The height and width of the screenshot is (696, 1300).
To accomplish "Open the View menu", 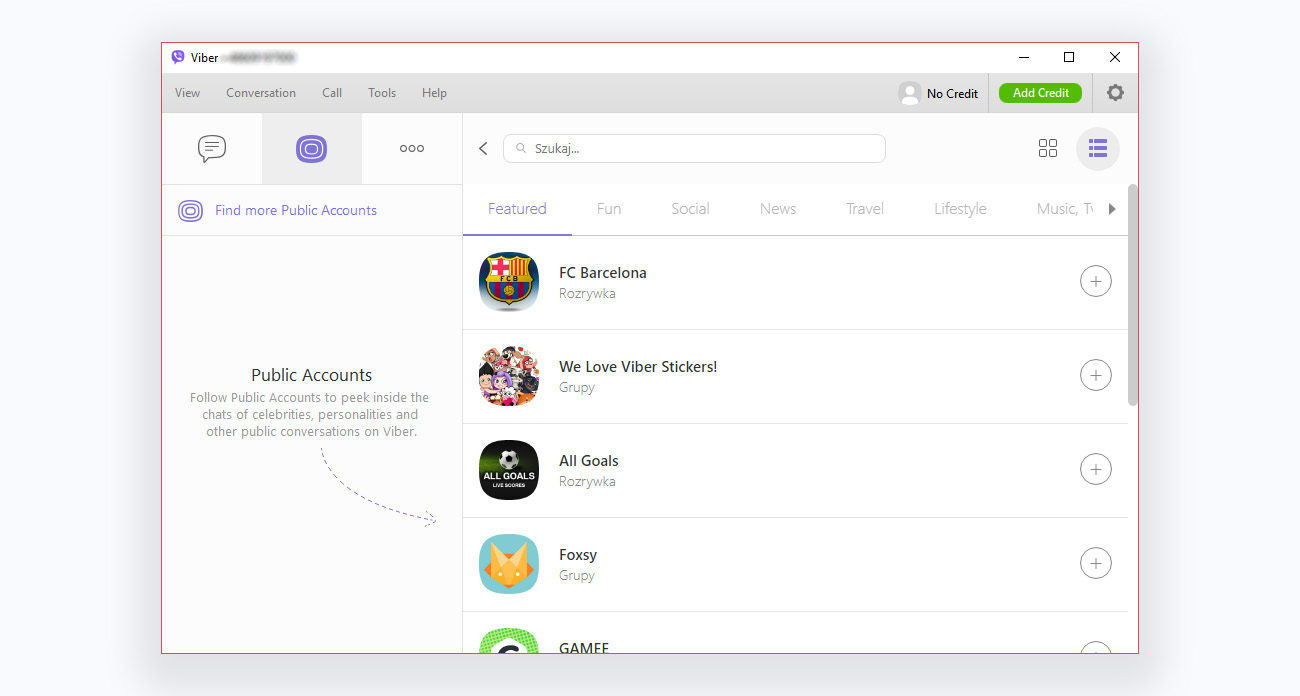I will tap(187, 93).
